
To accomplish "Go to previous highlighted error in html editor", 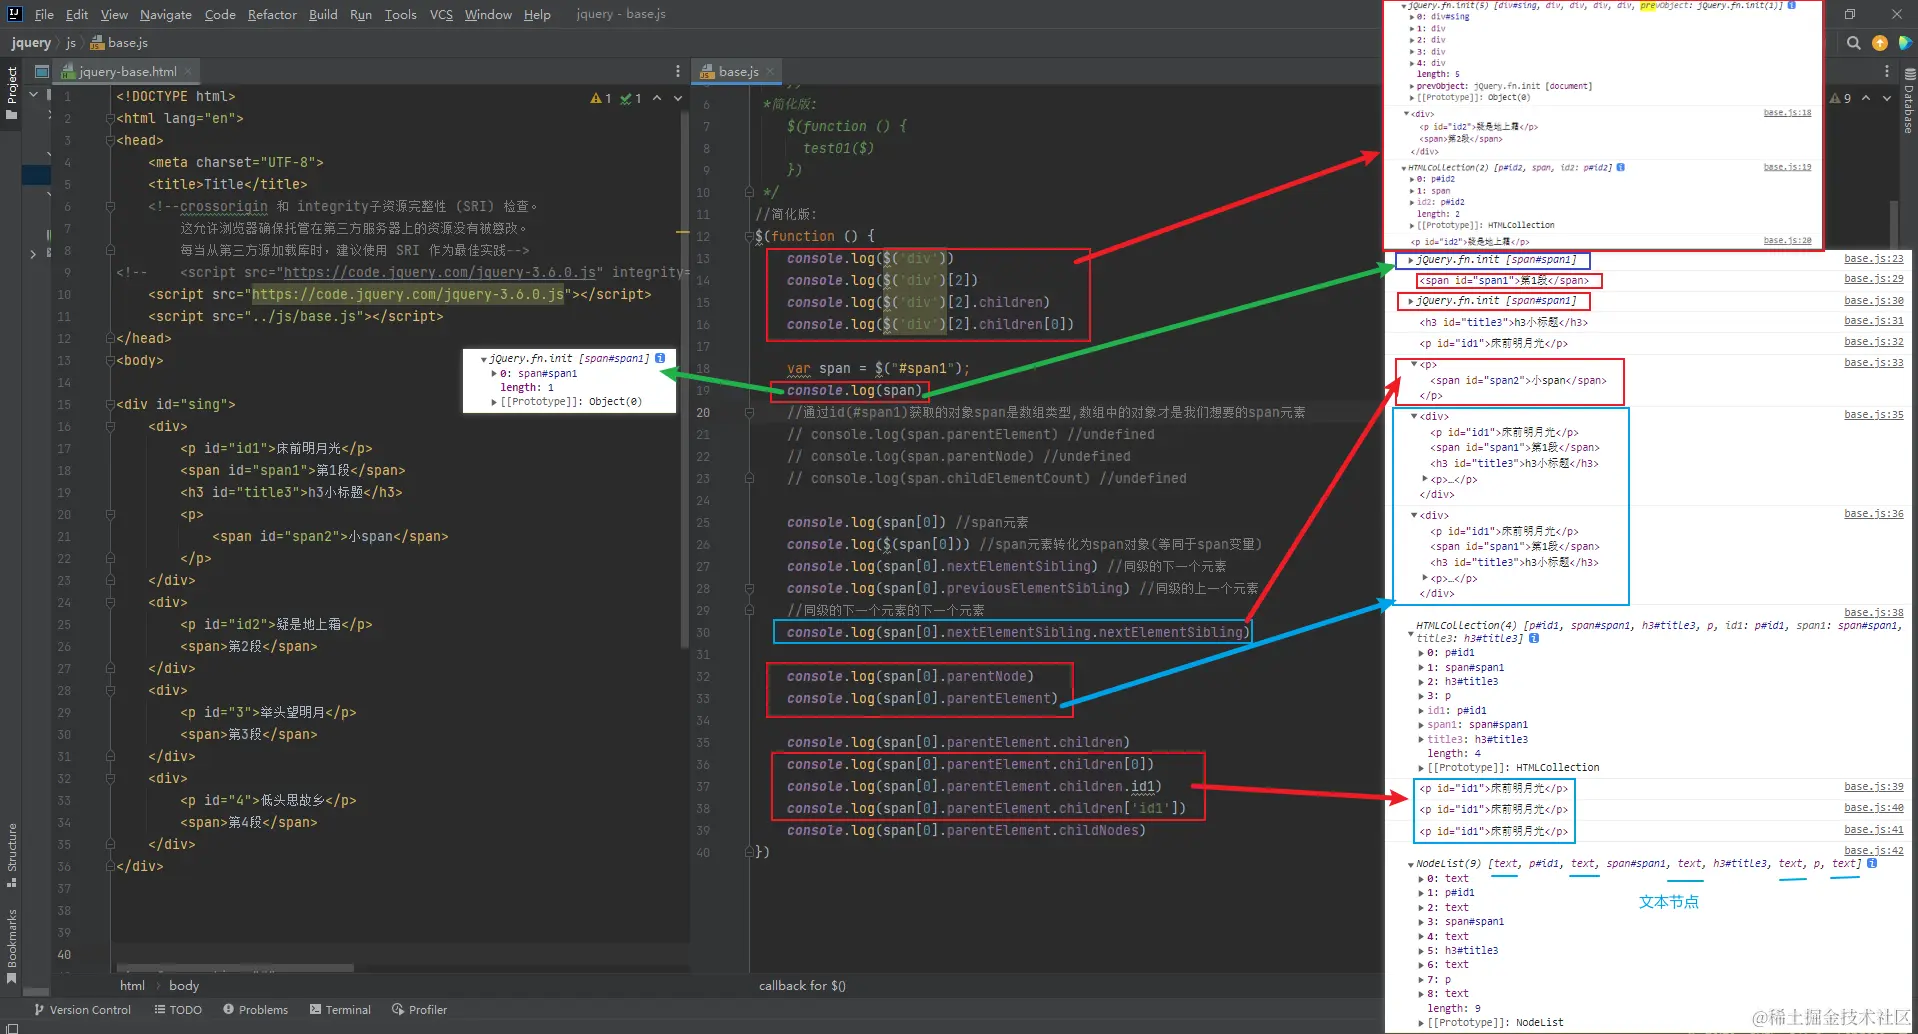I will 657,98.
